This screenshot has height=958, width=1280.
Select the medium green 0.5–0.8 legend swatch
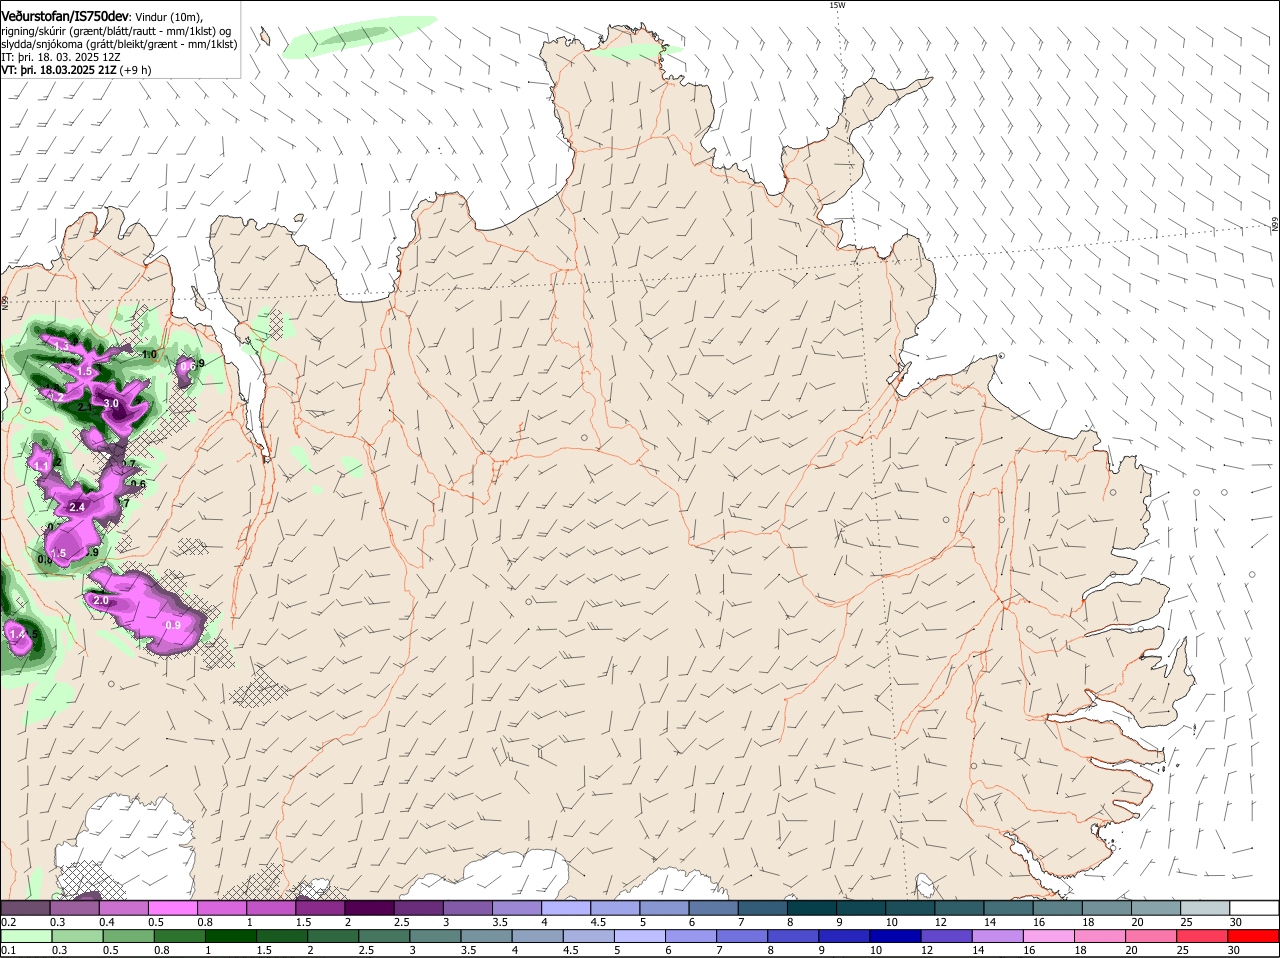(128, 936)
